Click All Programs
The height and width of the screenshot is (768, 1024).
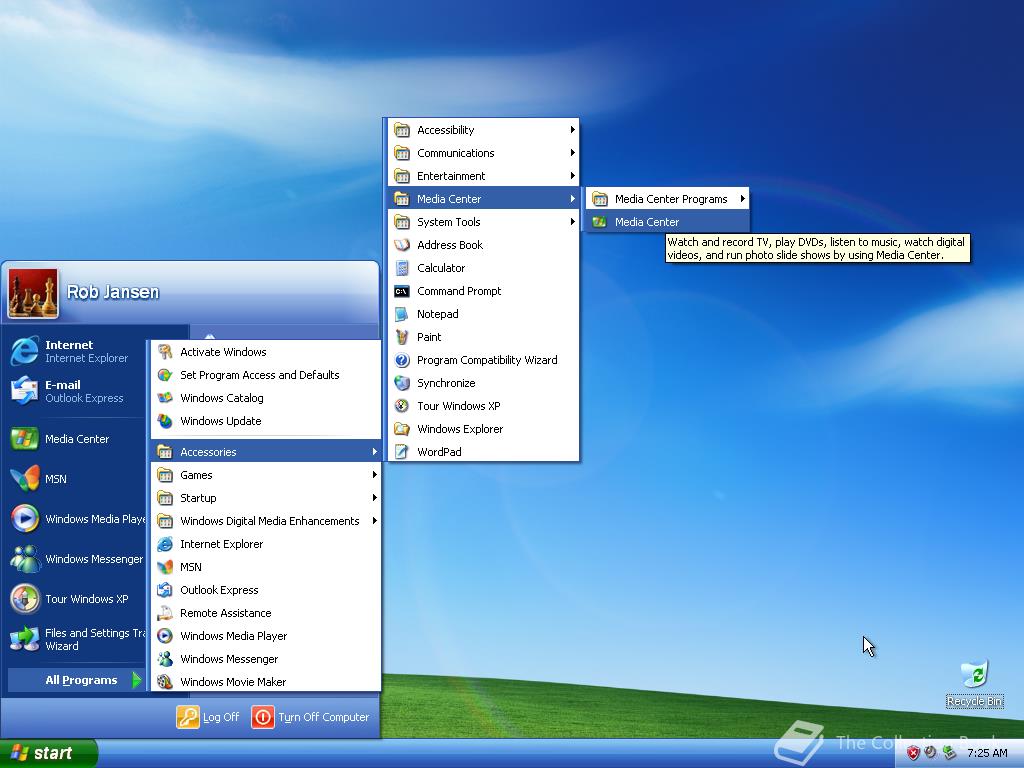(x=77, y=680)
